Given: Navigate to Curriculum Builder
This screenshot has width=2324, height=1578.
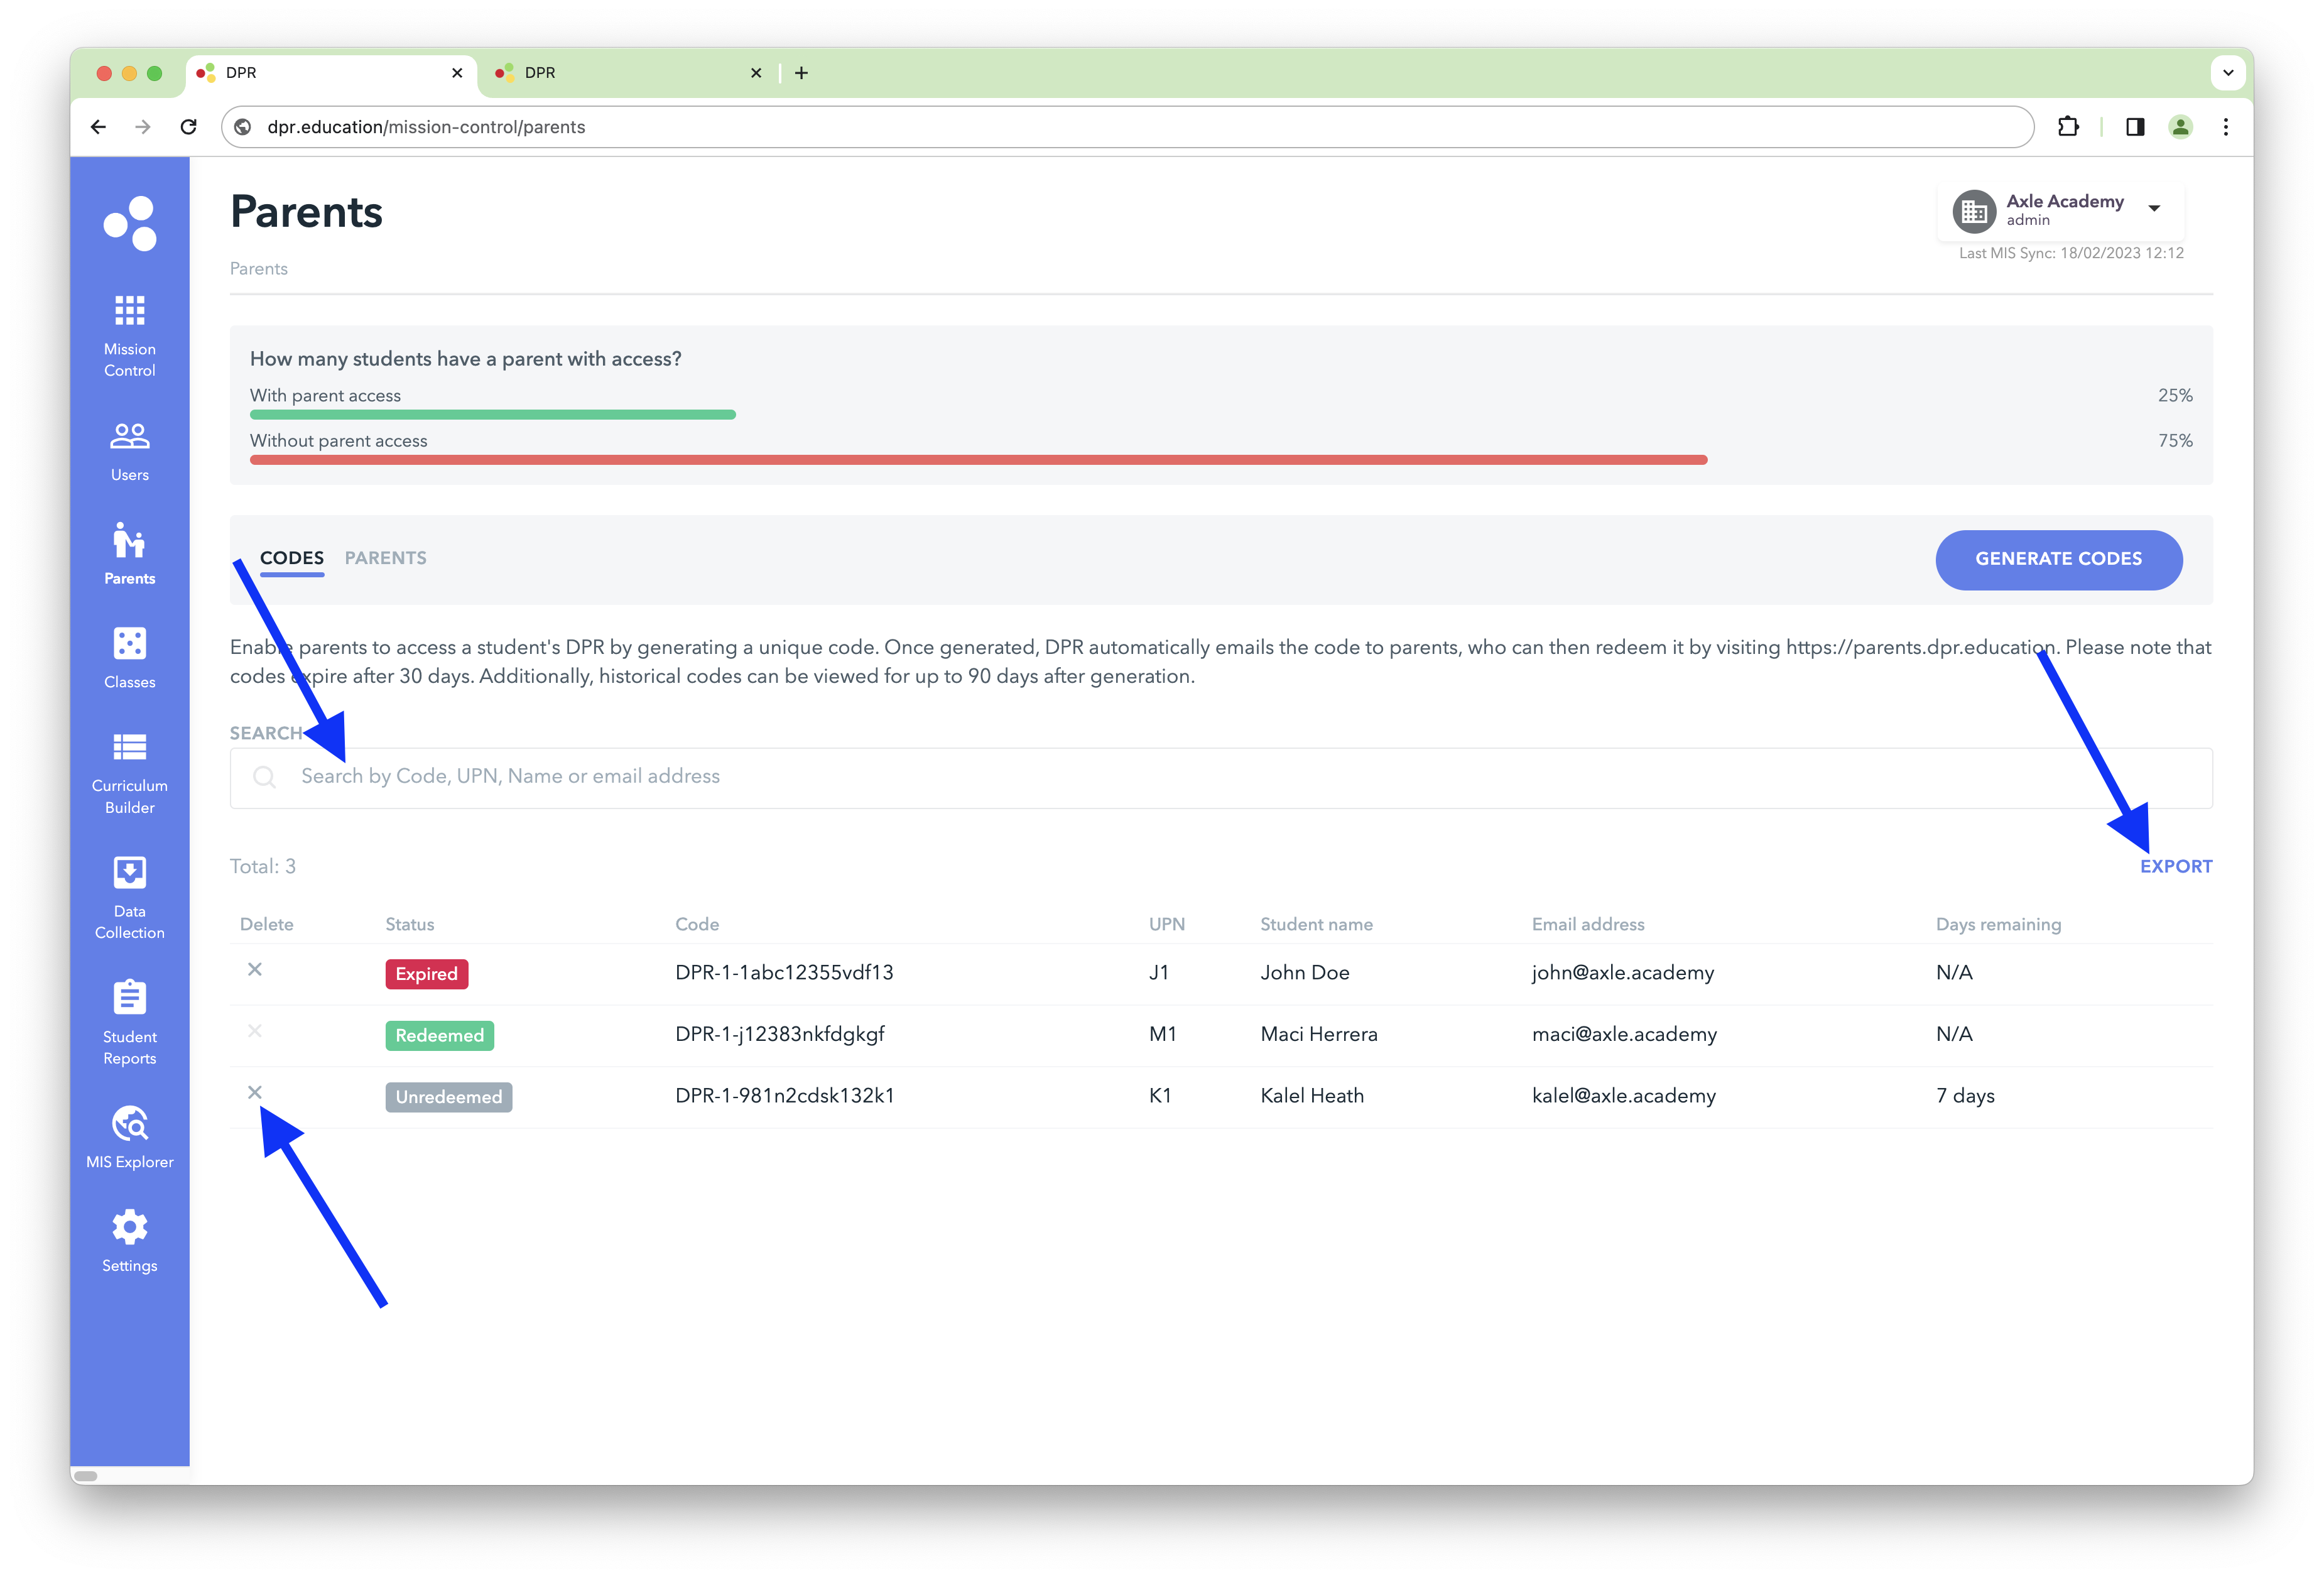Looking at the screenshot, I should (x=129, y=770).
